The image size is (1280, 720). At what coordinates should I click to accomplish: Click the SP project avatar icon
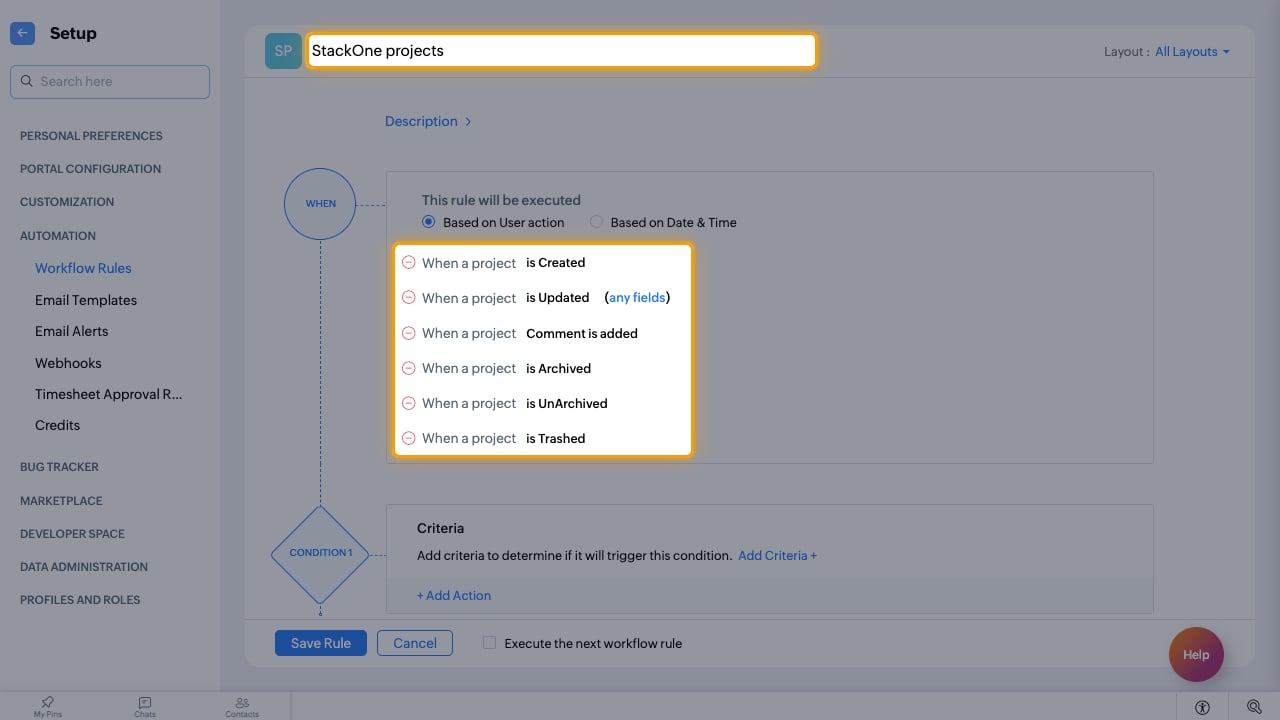[283, 51]
